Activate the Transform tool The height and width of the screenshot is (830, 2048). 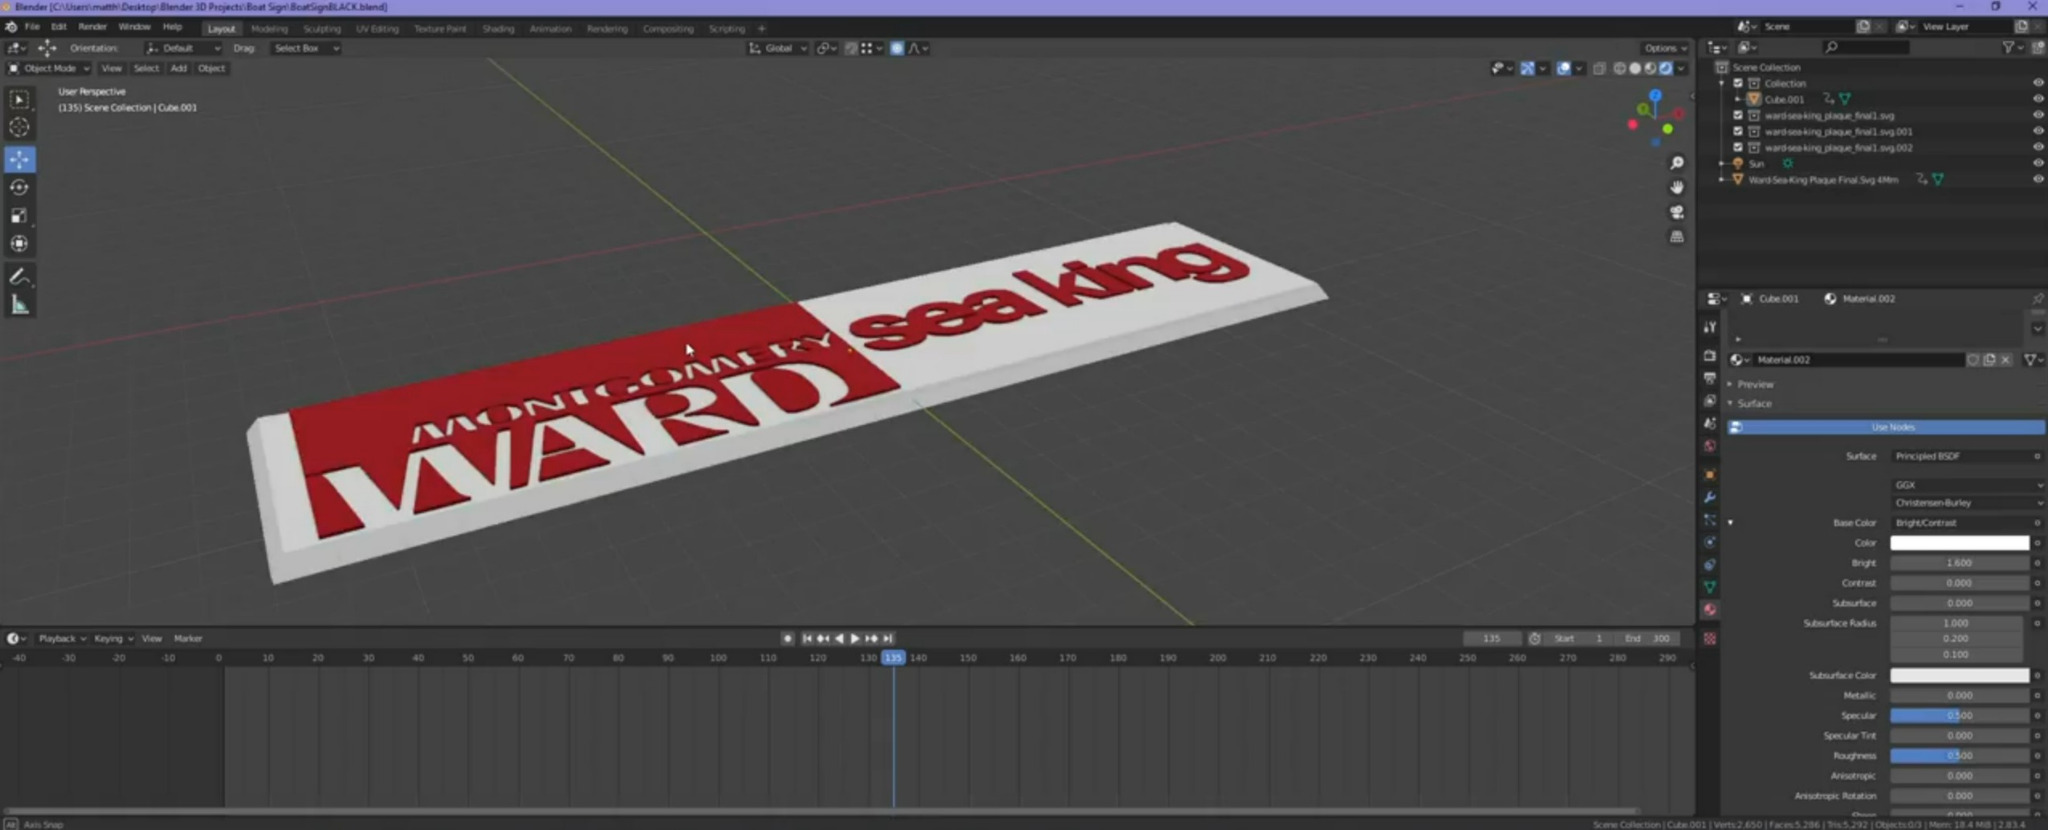(x=19, y=243)
